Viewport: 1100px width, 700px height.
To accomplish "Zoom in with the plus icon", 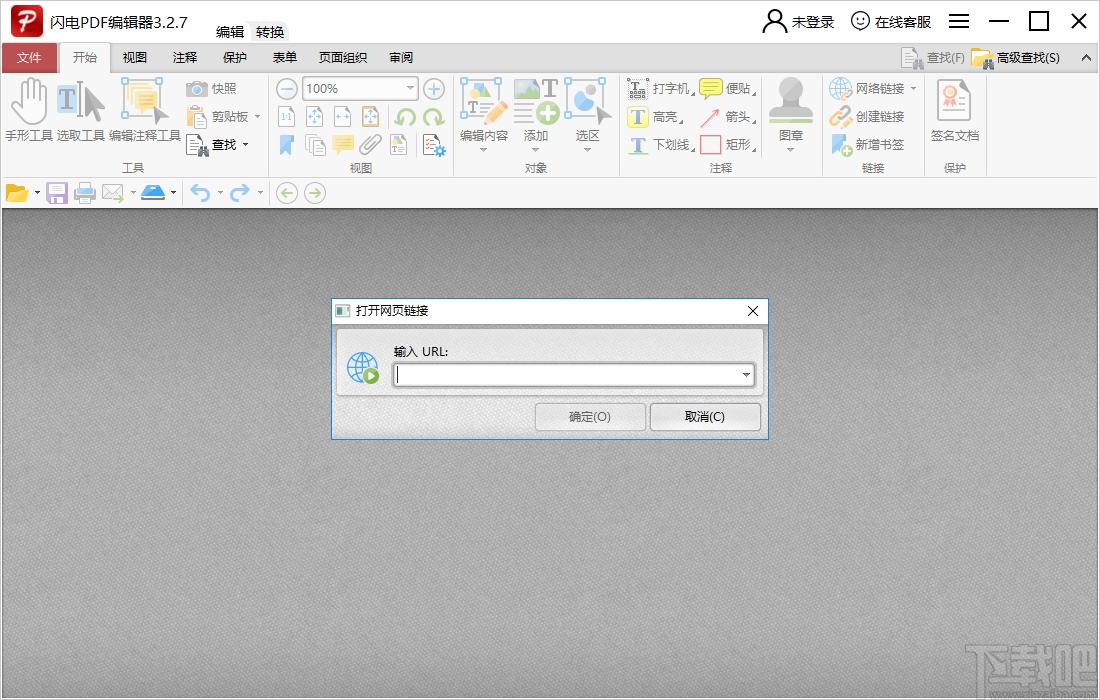I will (x=434, y=88).
